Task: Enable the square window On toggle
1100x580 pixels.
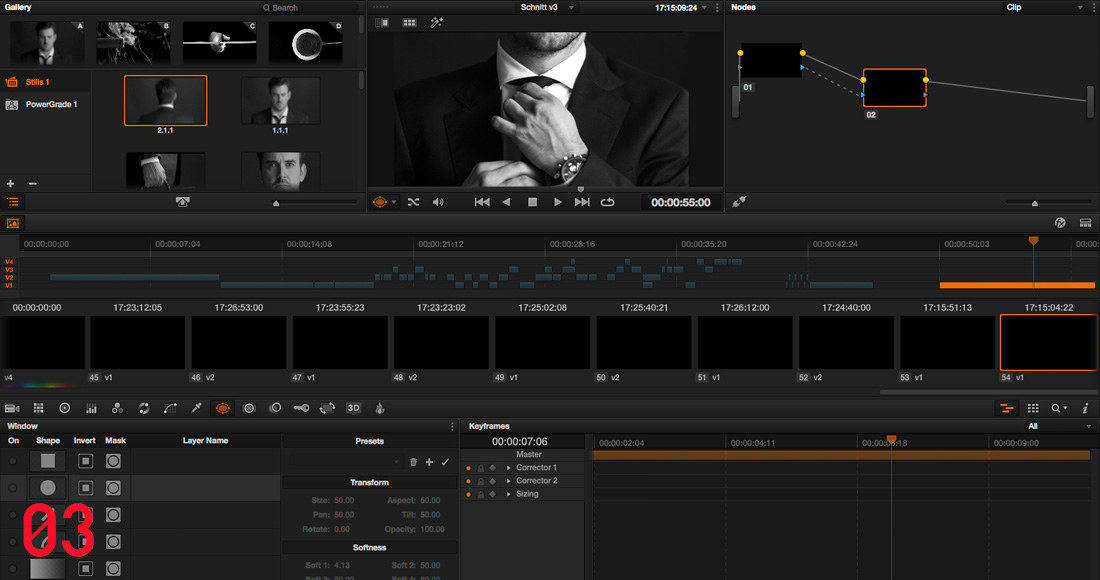Action: click(x=13, y=461)
